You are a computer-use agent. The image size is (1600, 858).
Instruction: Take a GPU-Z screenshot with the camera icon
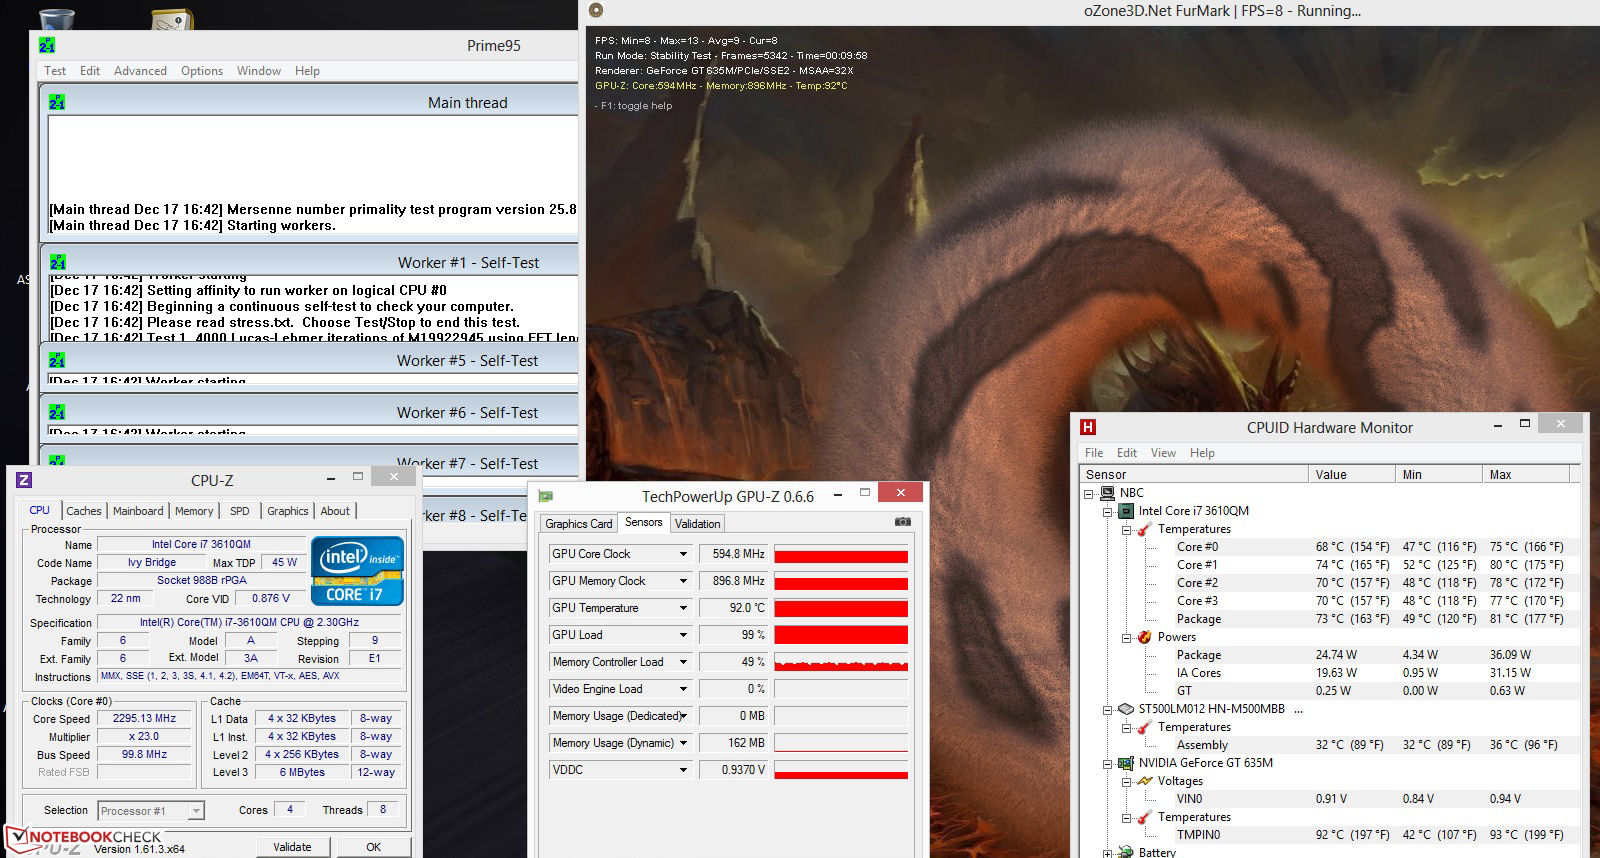tap(902, 522)
